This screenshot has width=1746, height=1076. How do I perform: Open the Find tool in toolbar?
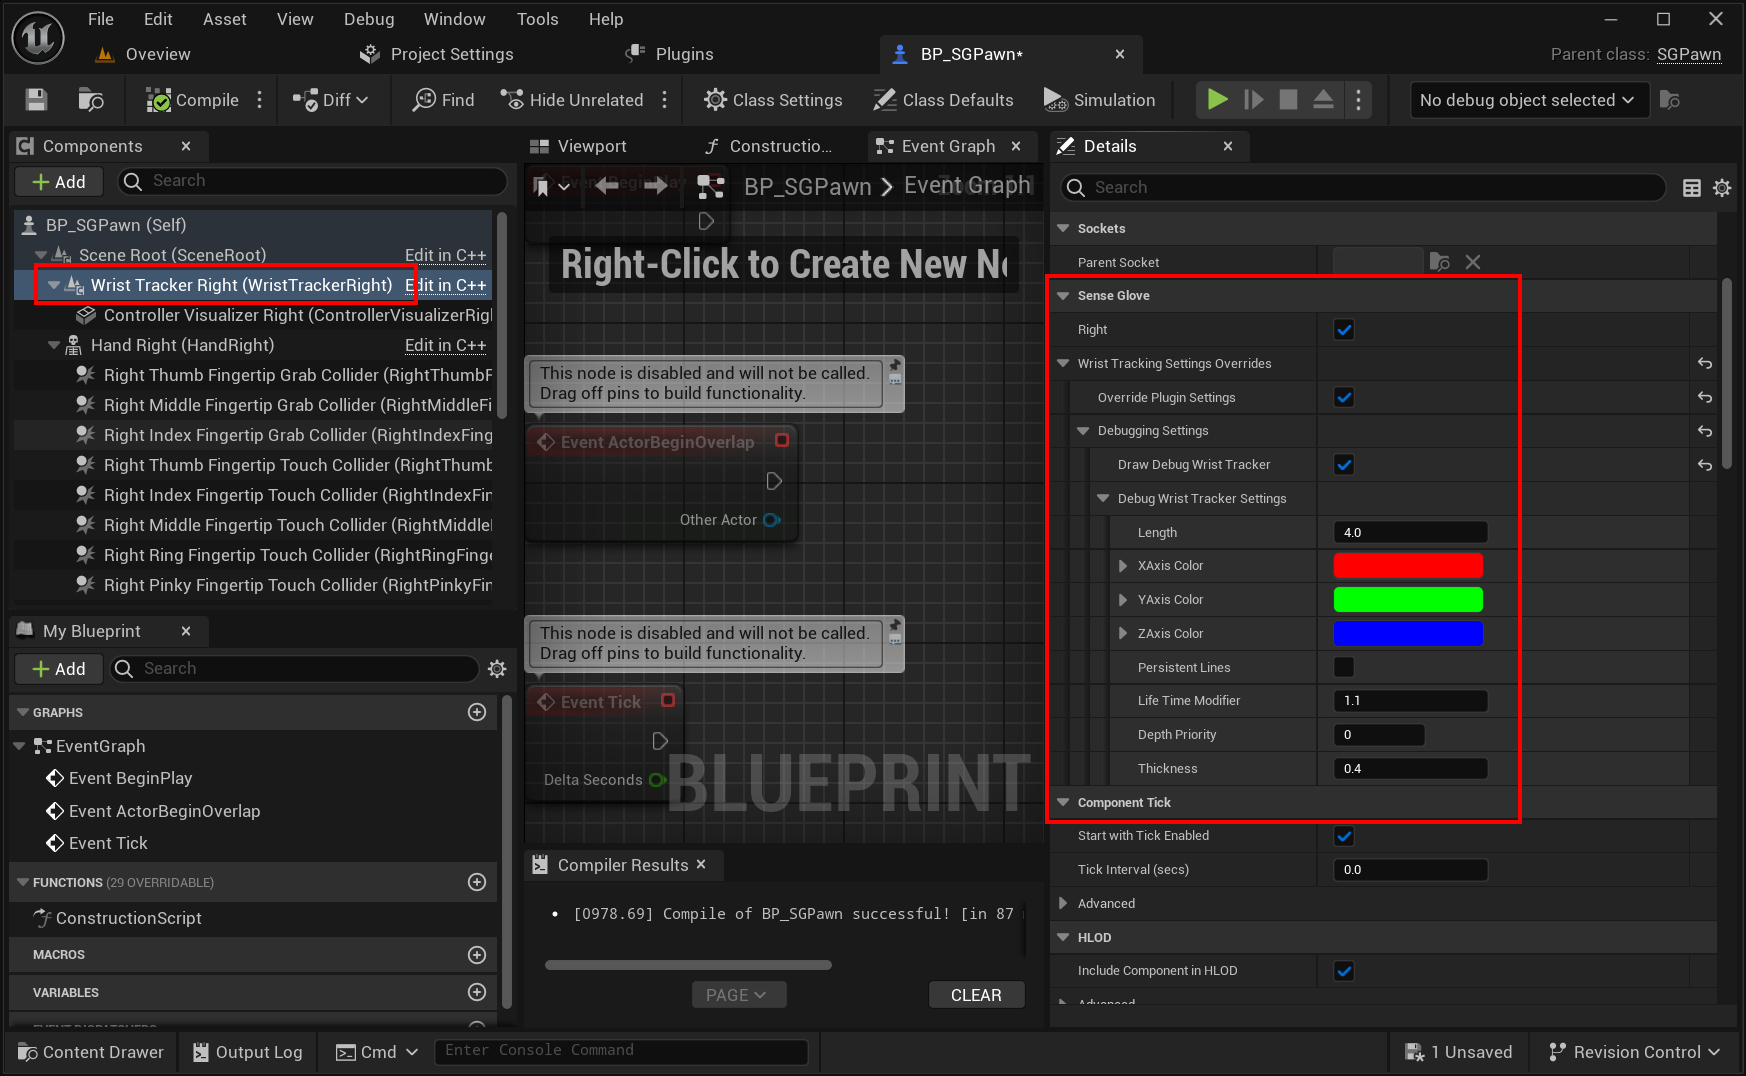[441, 99]
